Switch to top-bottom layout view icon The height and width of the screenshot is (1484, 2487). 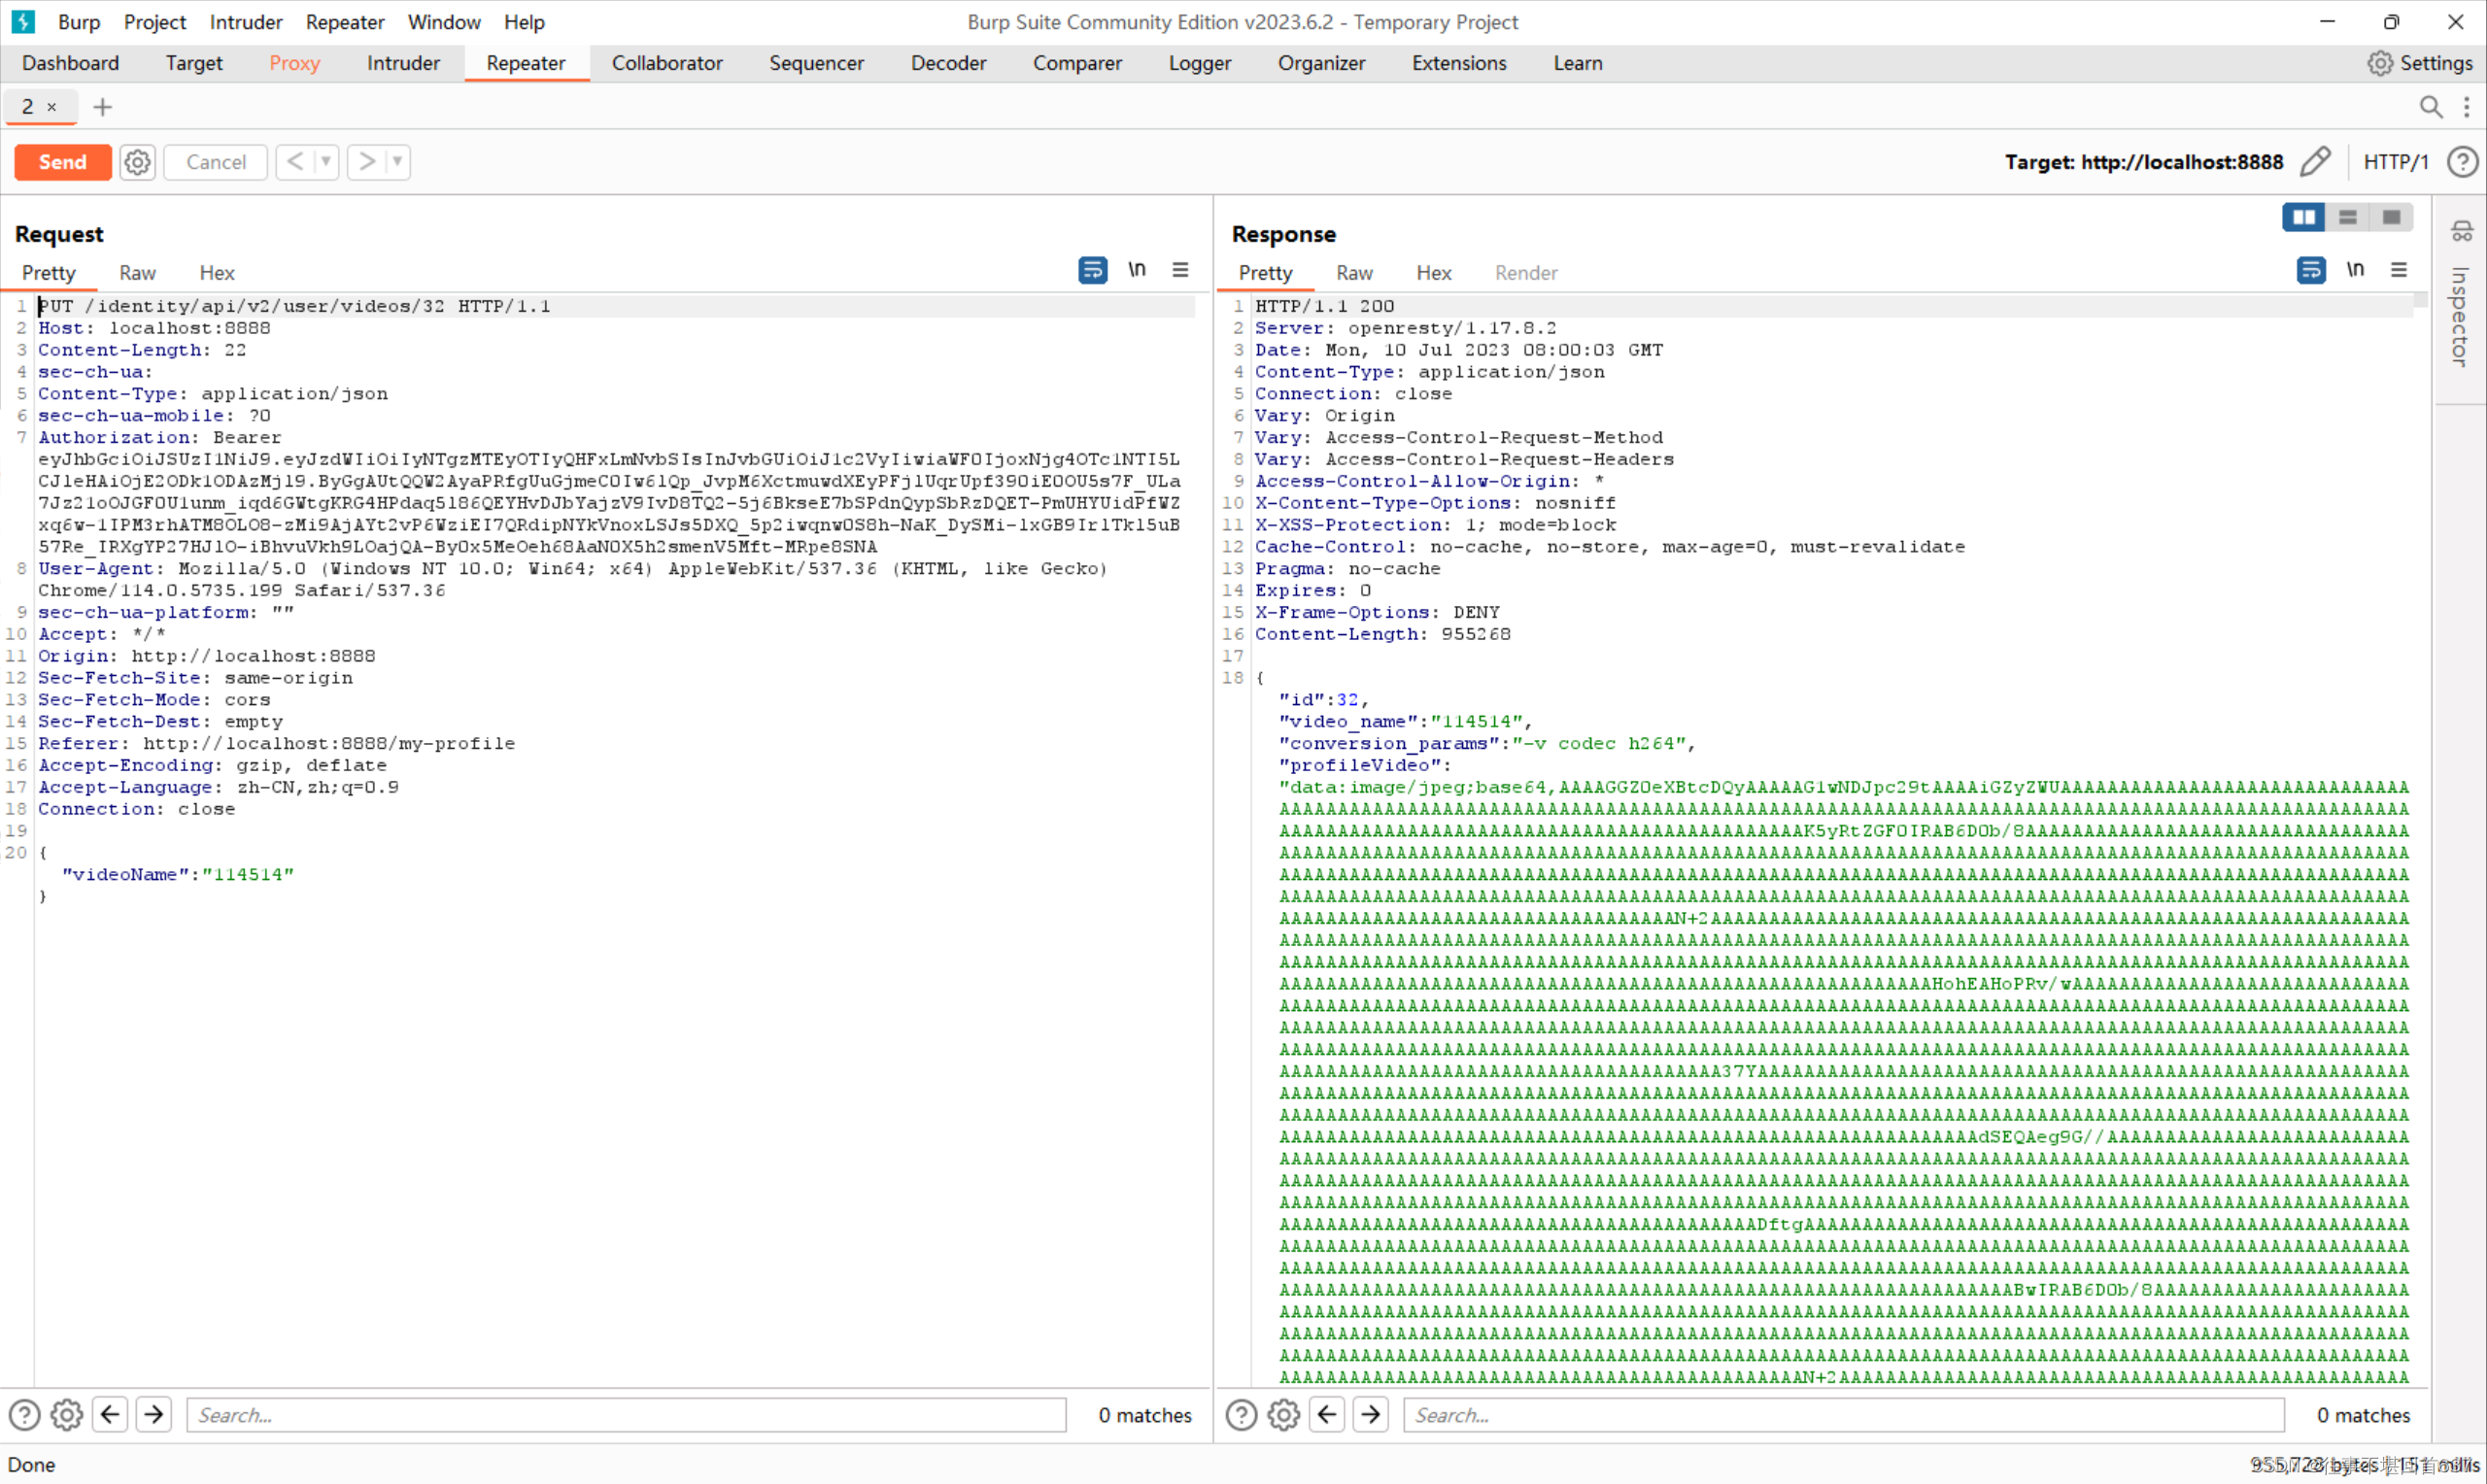pyautogui.click(x=2348, y=217)
